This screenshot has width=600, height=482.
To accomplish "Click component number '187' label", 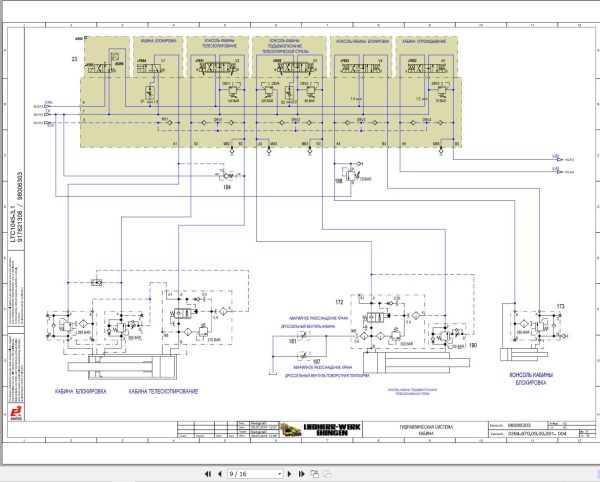I will tap(316, 361).
